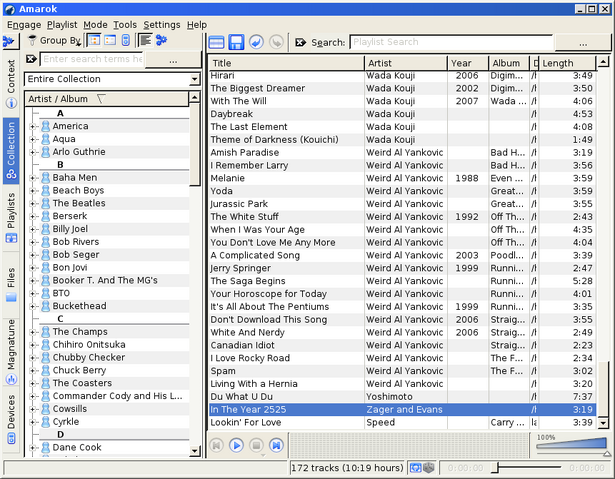This screenshot has height=479, width=615.
Task: Switch to the Context sidebar tab
Action: [11, 83]
